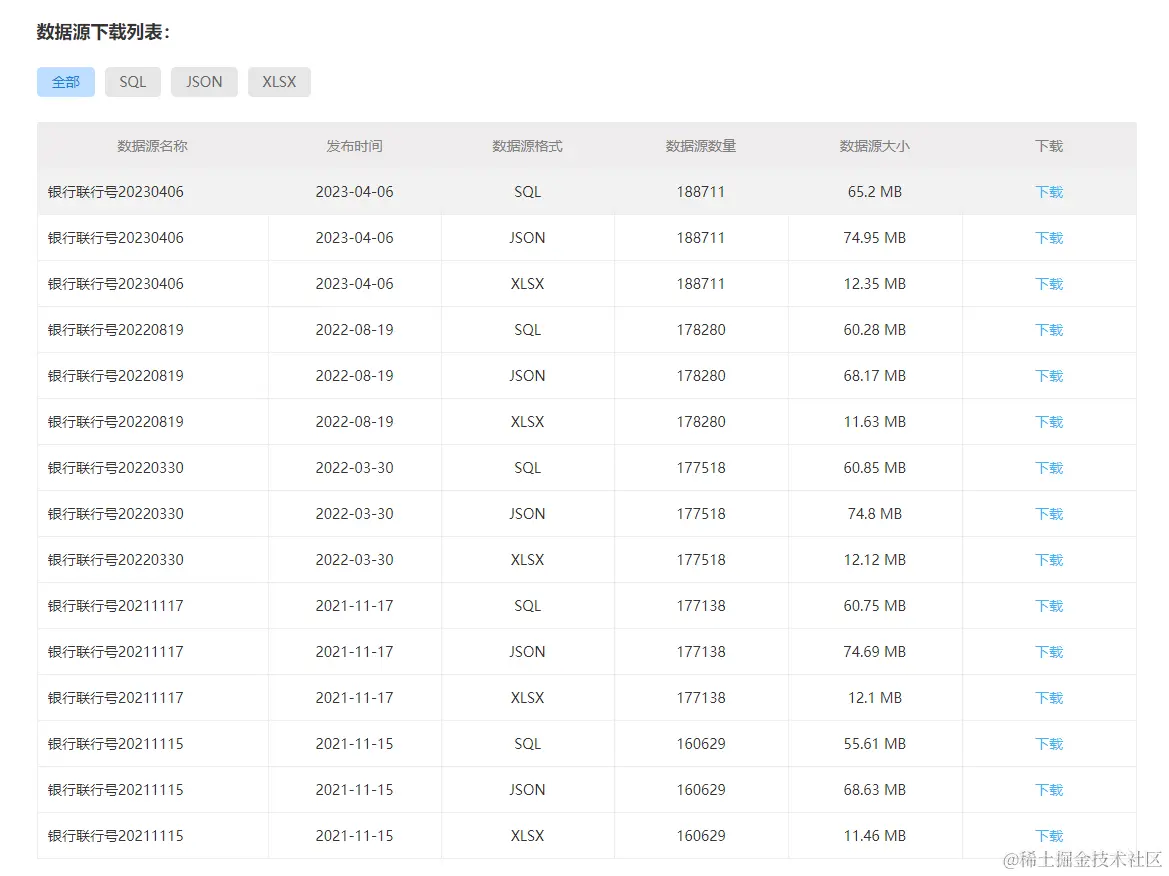Image resolution: width=1169 pixels, height=876 pixels.
Task: Click 银行联行号20230406 name in the 65.2 MB row
Action: pyautogui.click(x=116, y=192)
